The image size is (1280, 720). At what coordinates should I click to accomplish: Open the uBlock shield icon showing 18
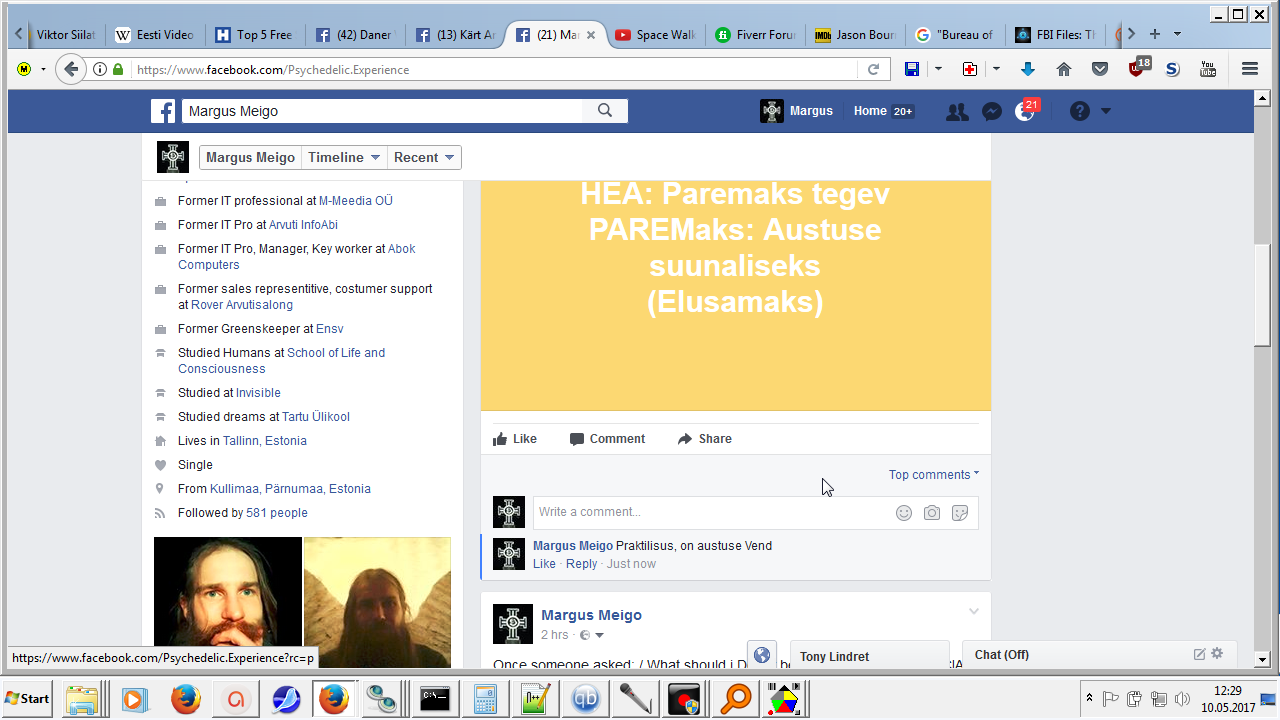point(1138,67)
